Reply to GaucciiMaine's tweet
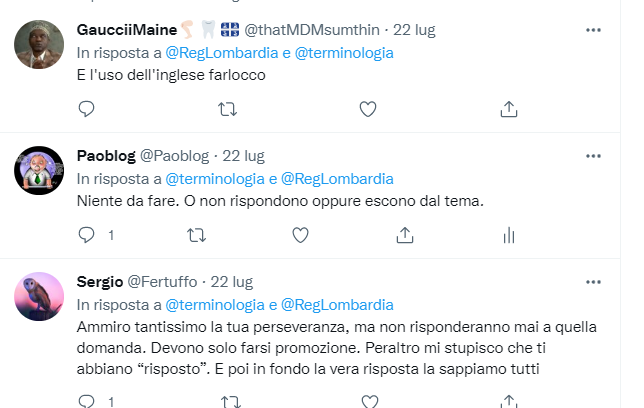The height and width of the screenshot is (408, 644). click(x=86, y=108)
